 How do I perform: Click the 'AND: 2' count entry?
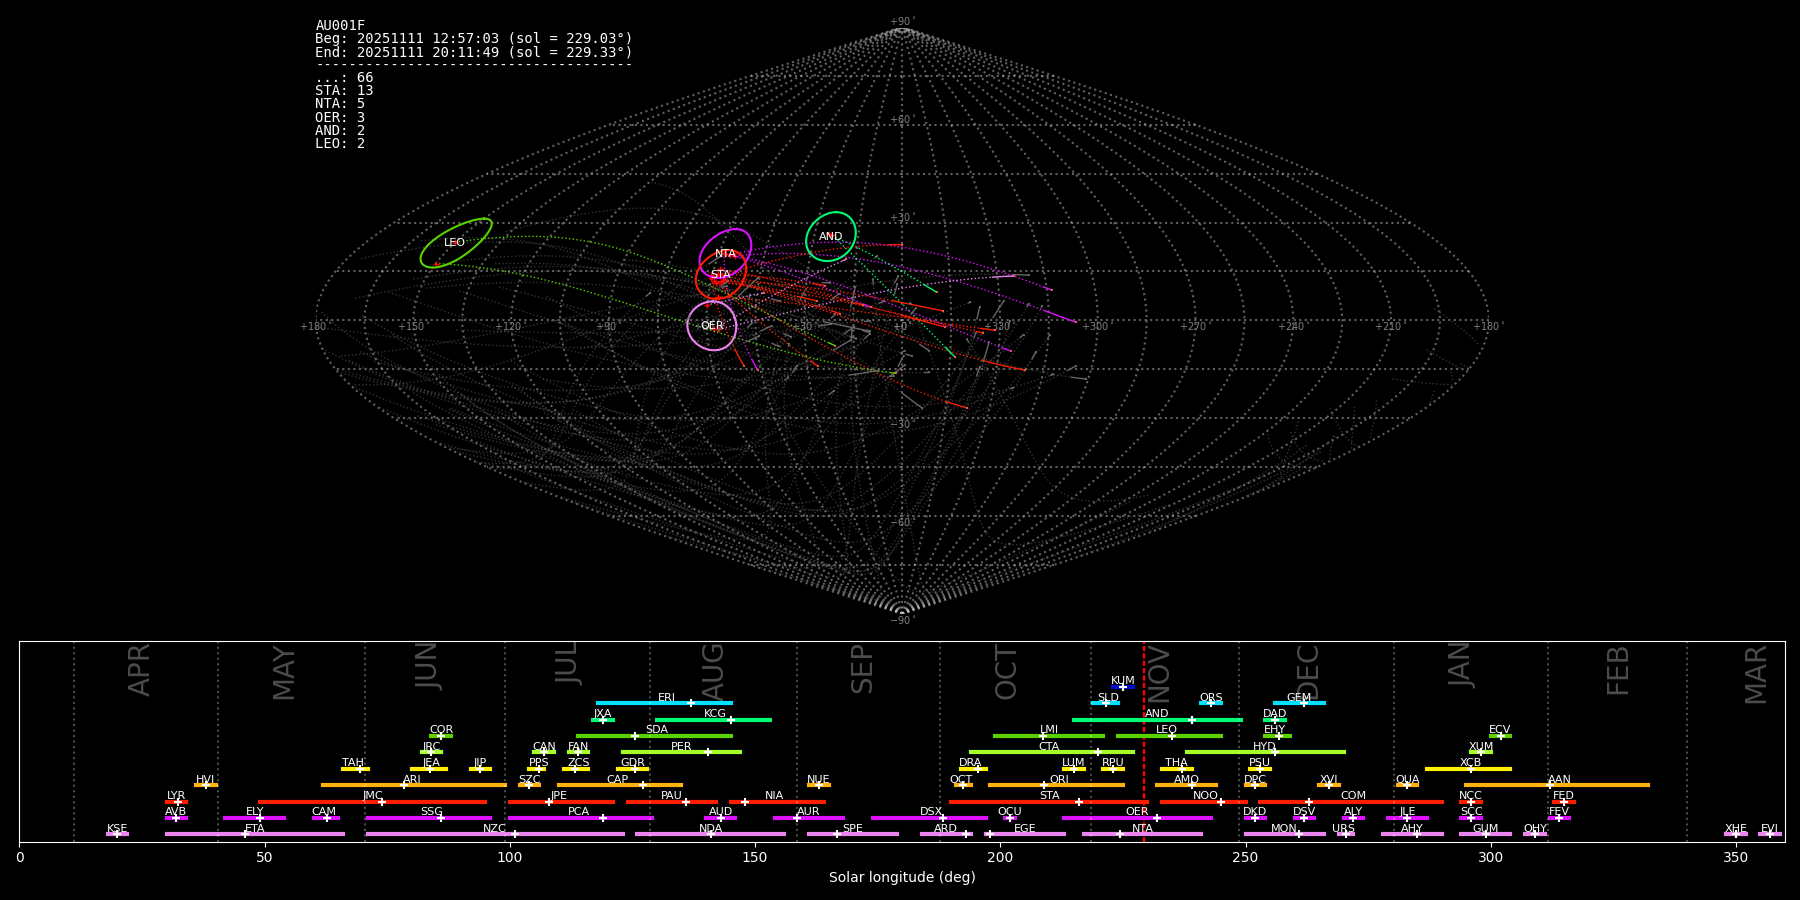[340, 130]
